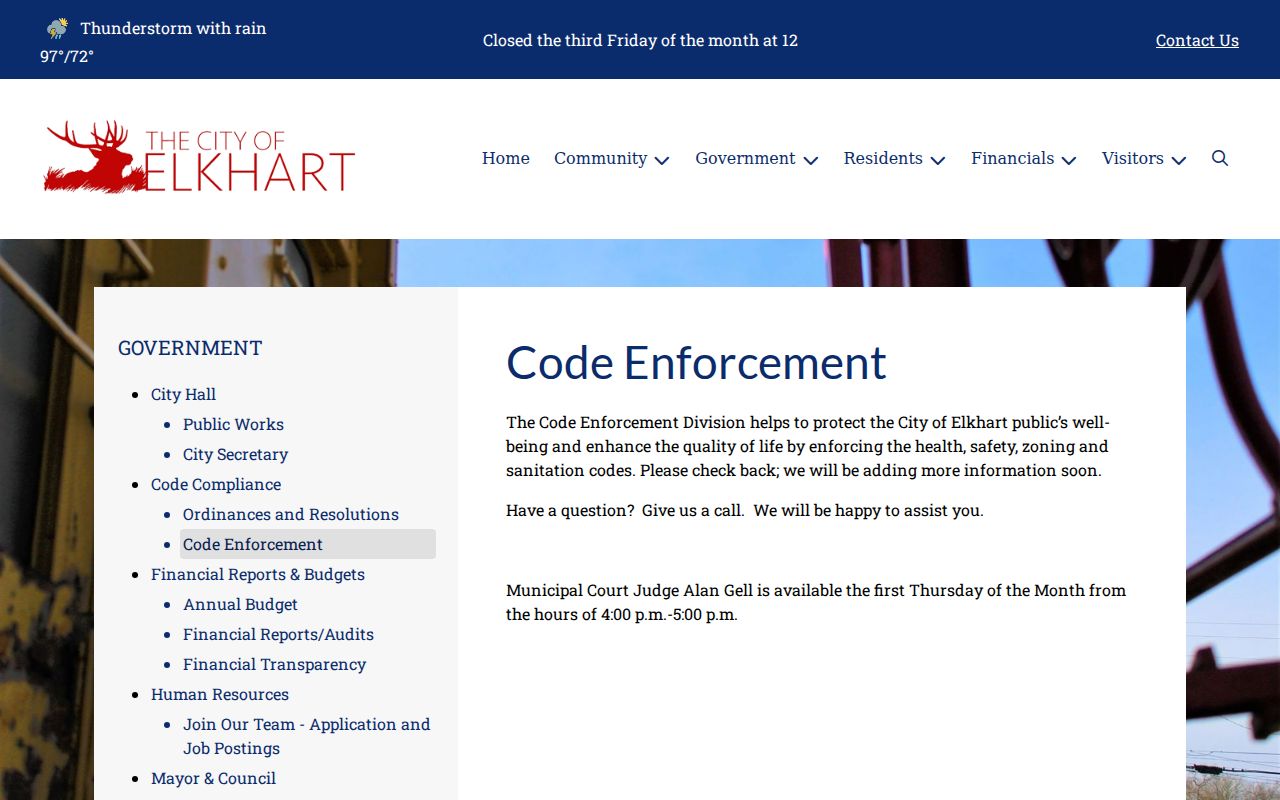The image size is (1280, 800).
Task: Open Join Our Team job postings link
Action: pos(307,736)
